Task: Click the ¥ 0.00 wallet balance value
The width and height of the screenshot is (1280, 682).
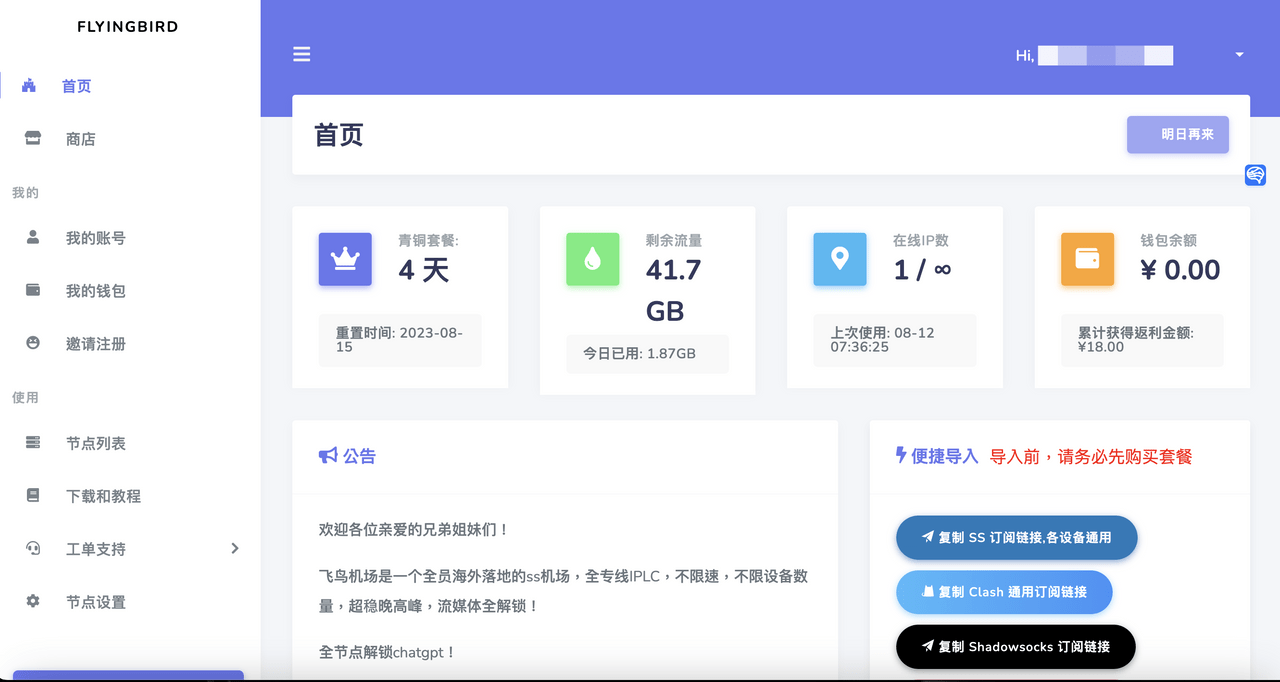Action: point(1180,270)
